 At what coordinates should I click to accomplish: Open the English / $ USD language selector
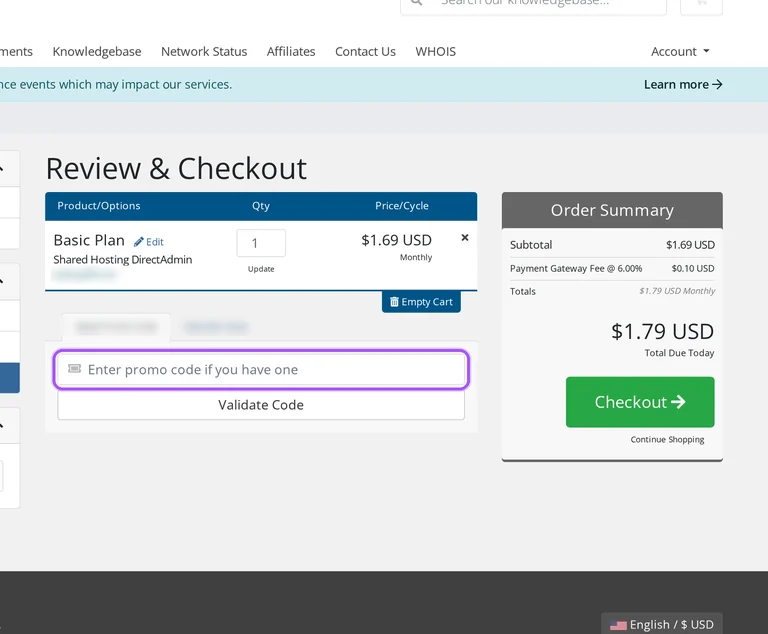pyautogui.click(x=662, y=624)
